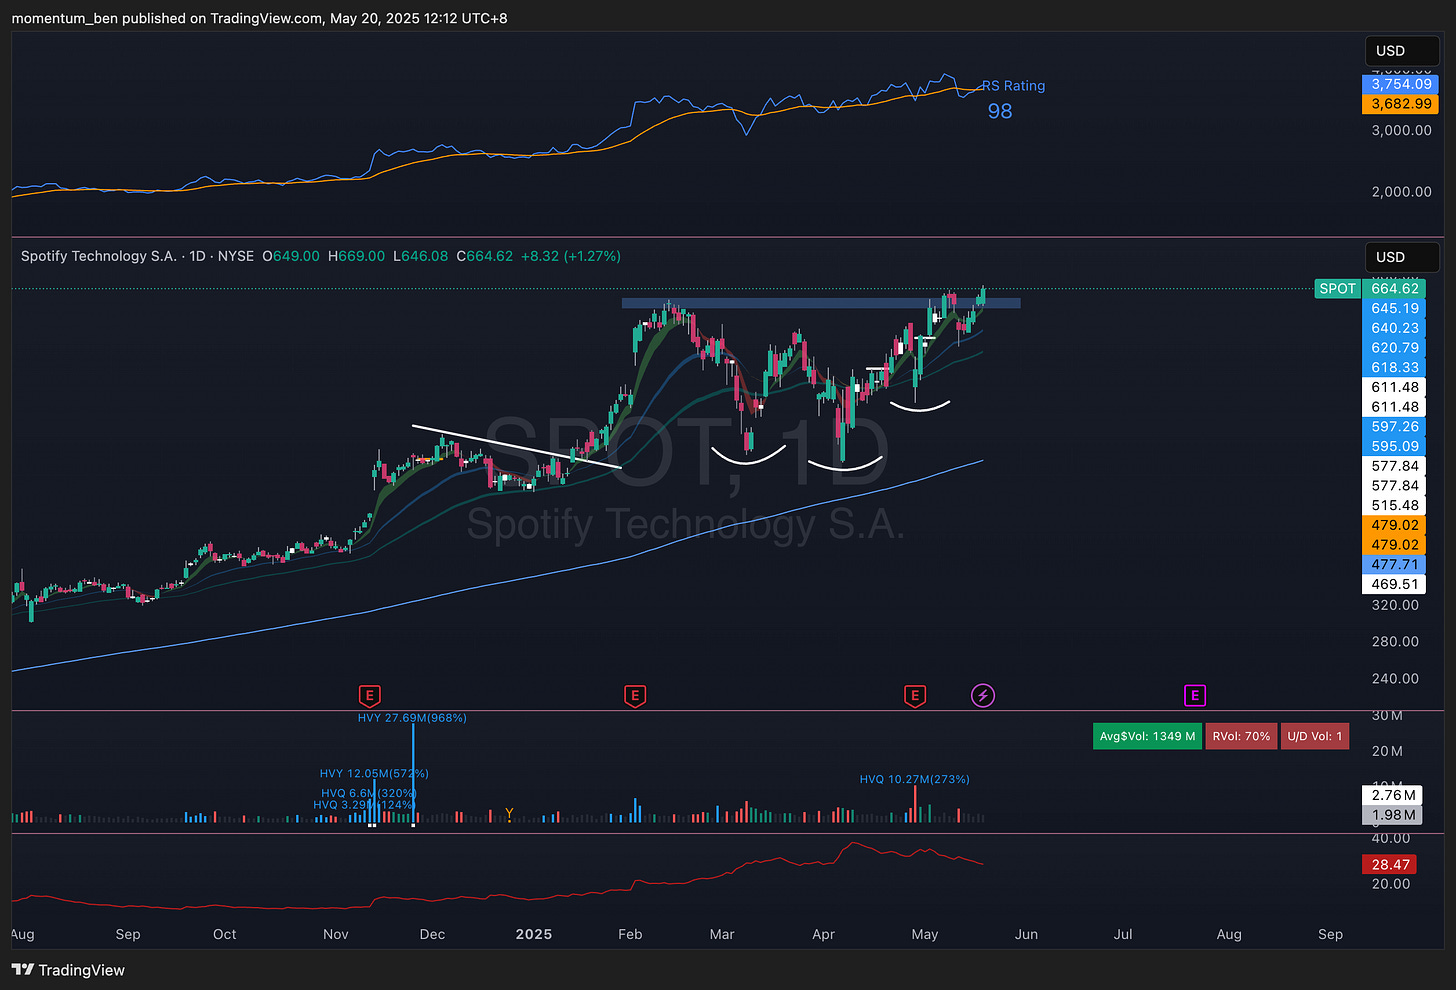Viewport: 1456px width, 990px height.
Task: Click the 2025 date axis label
Action: (x=534, y=934)
